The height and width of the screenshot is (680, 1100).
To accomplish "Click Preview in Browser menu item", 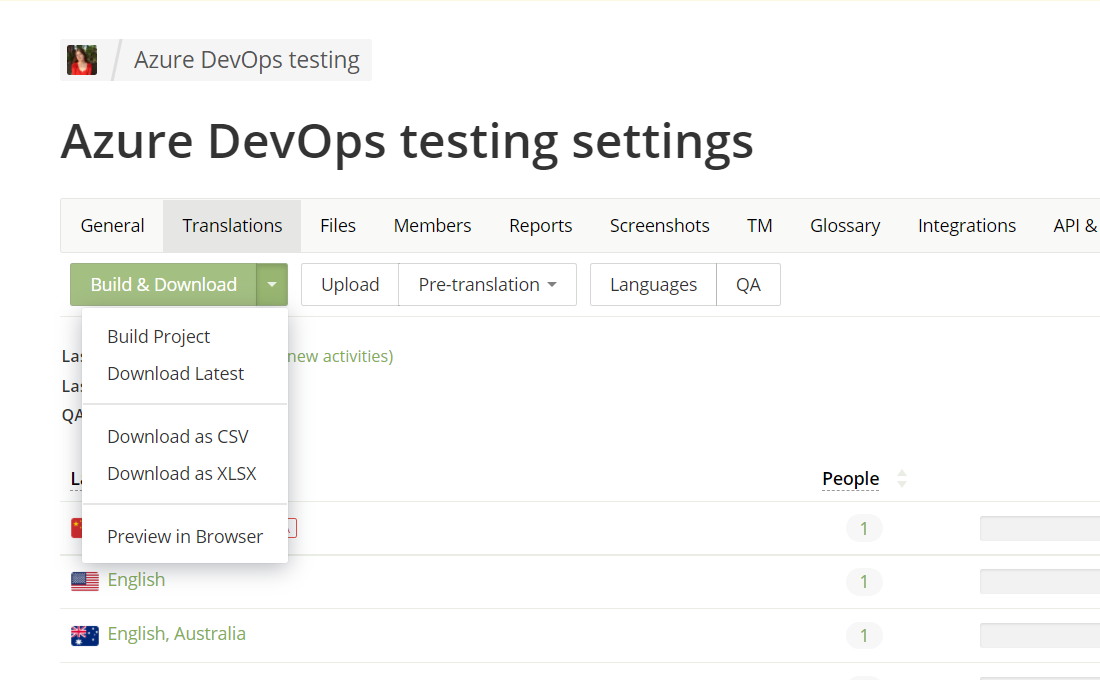I will (185, 537).
